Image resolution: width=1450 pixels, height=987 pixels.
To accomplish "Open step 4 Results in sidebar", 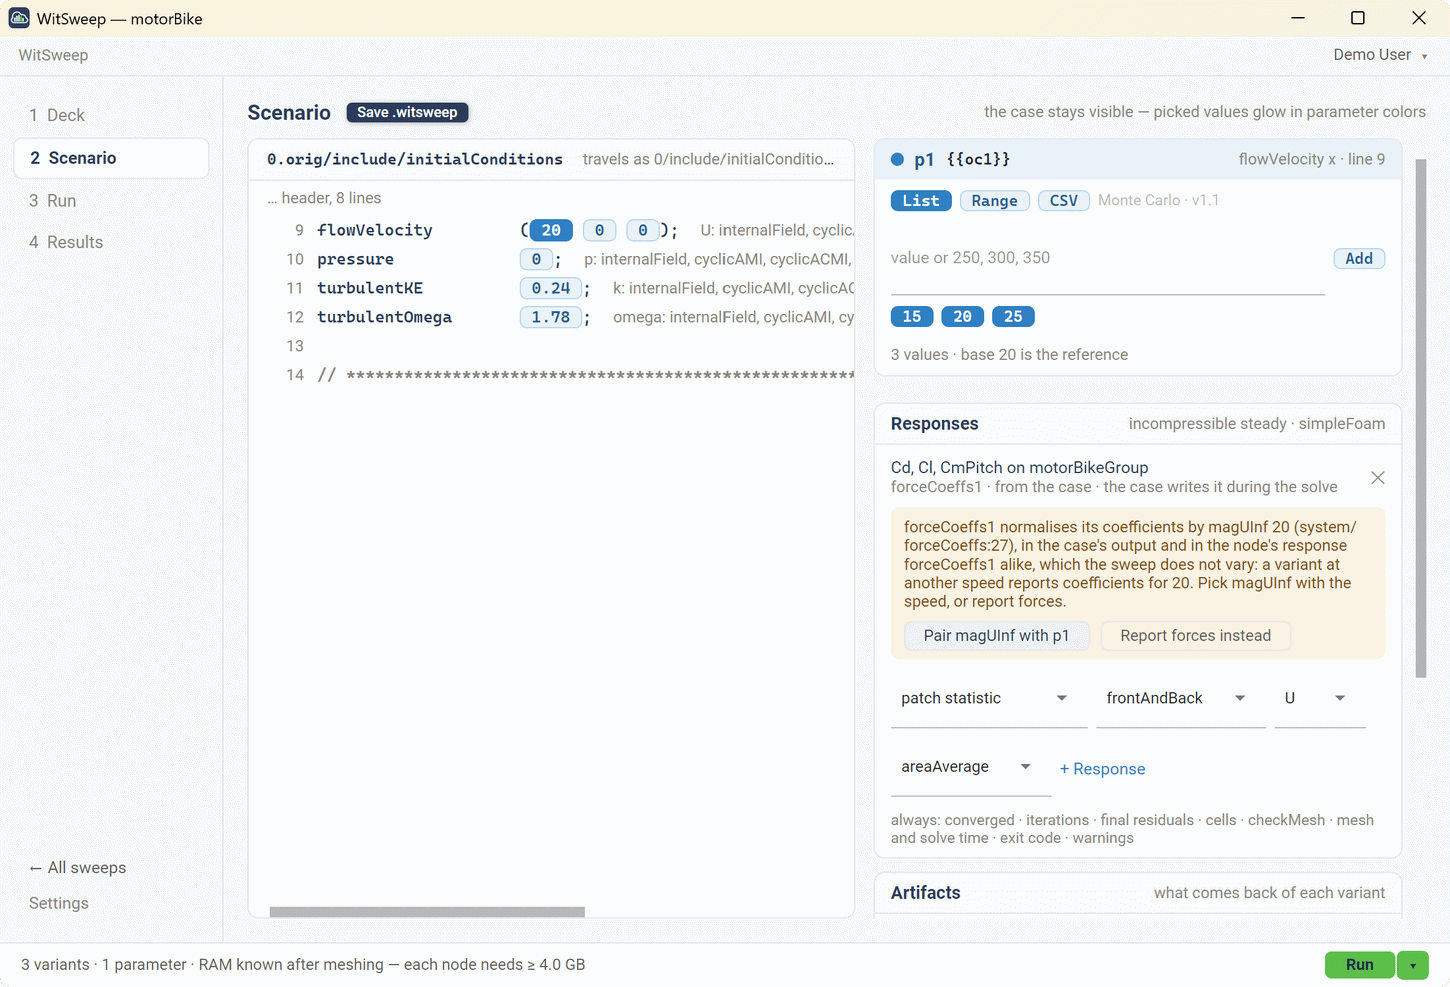I will click(111, 242).
